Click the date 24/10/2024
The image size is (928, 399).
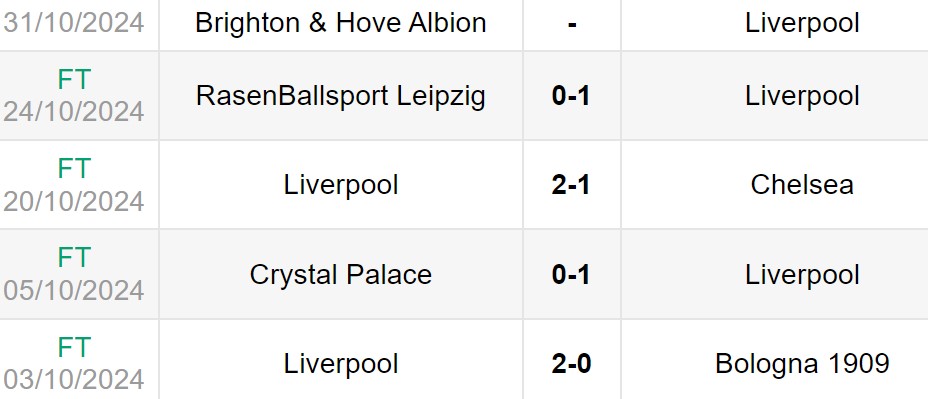point(74,111)
